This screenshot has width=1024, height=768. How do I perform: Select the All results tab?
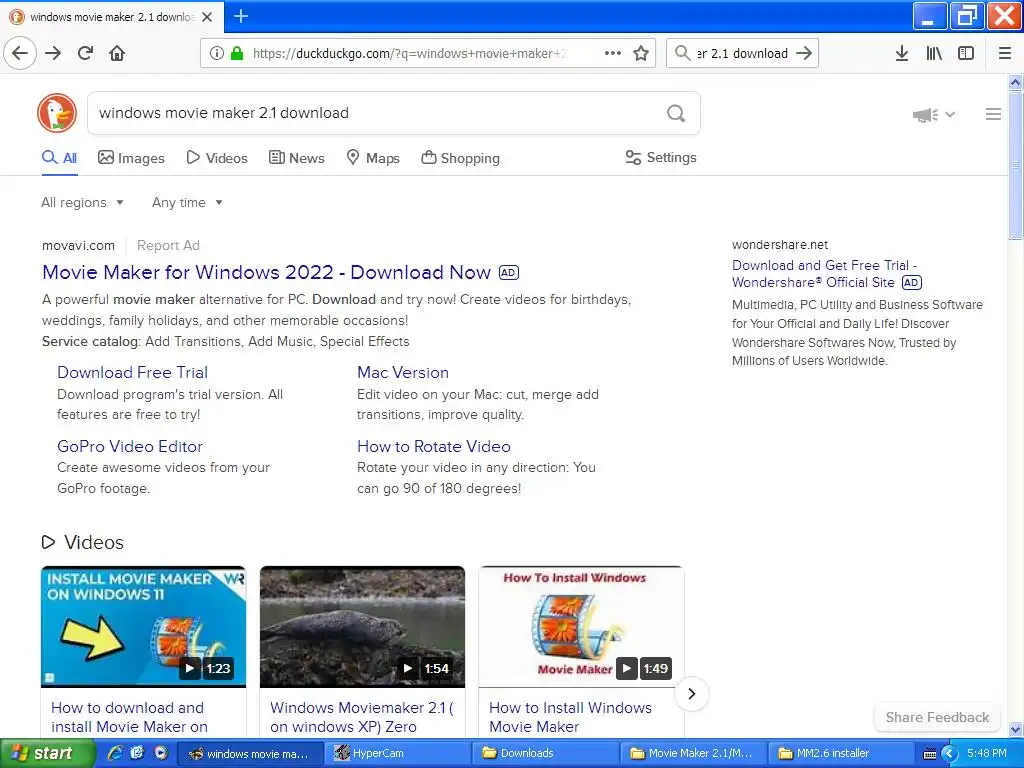pos(59,157)
